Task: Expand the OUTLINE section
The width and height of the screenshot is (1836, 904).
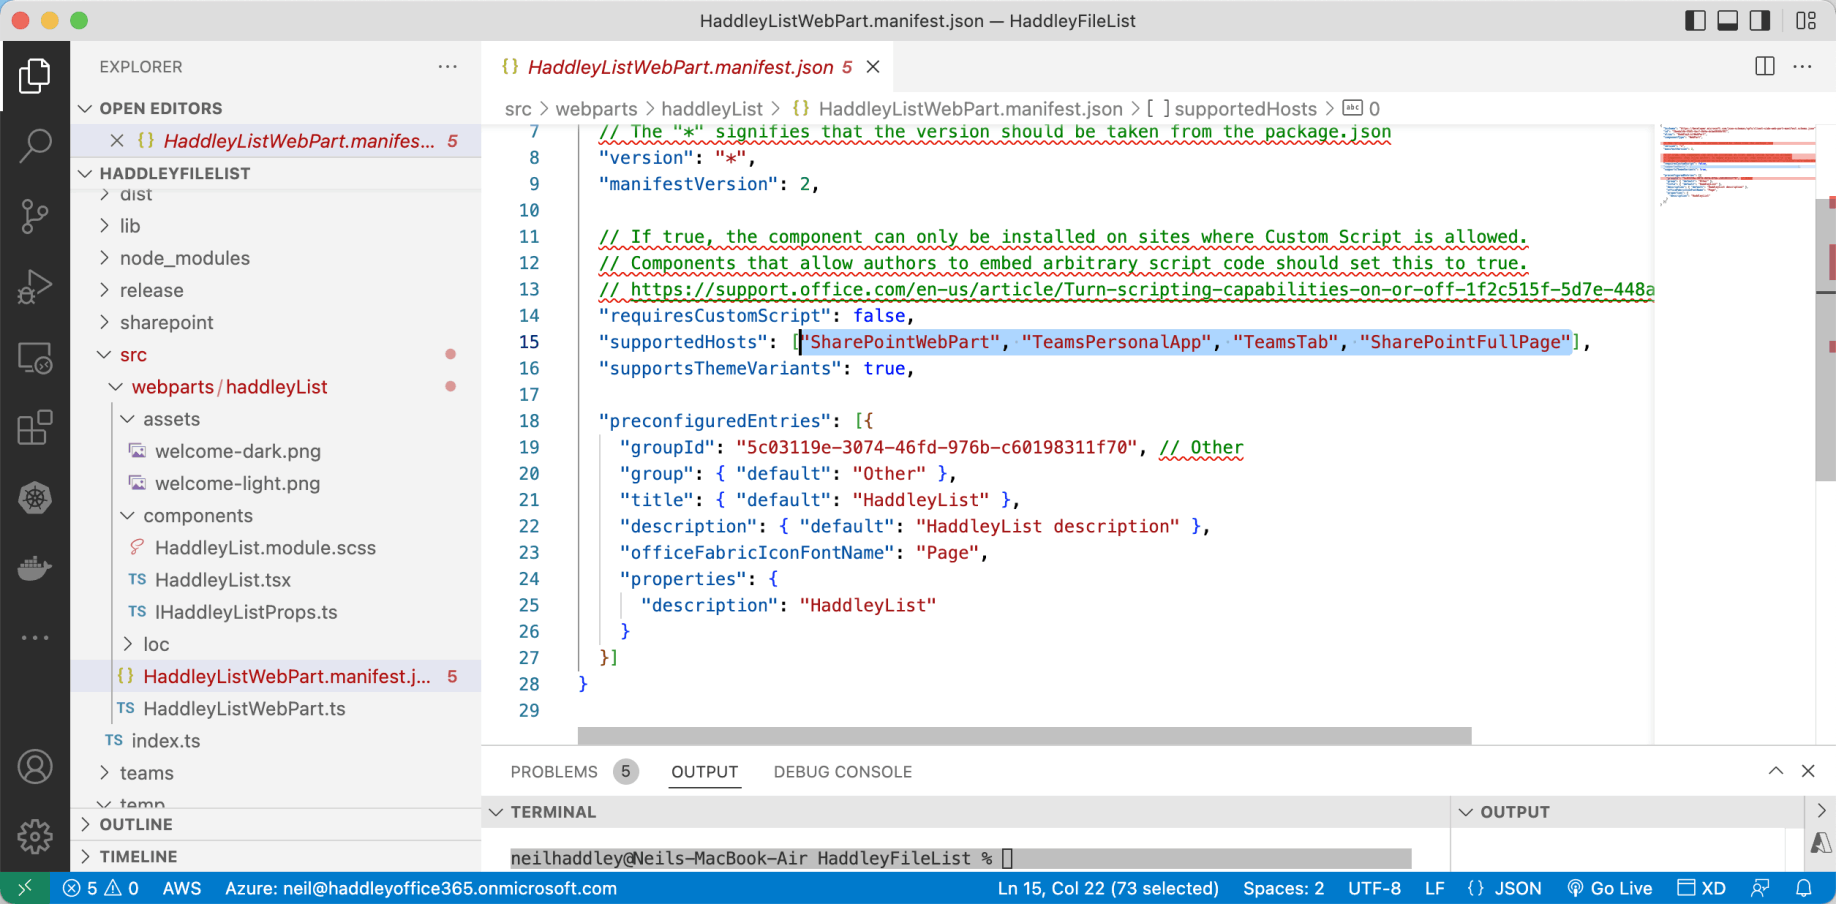Action: tap(136, 824)
